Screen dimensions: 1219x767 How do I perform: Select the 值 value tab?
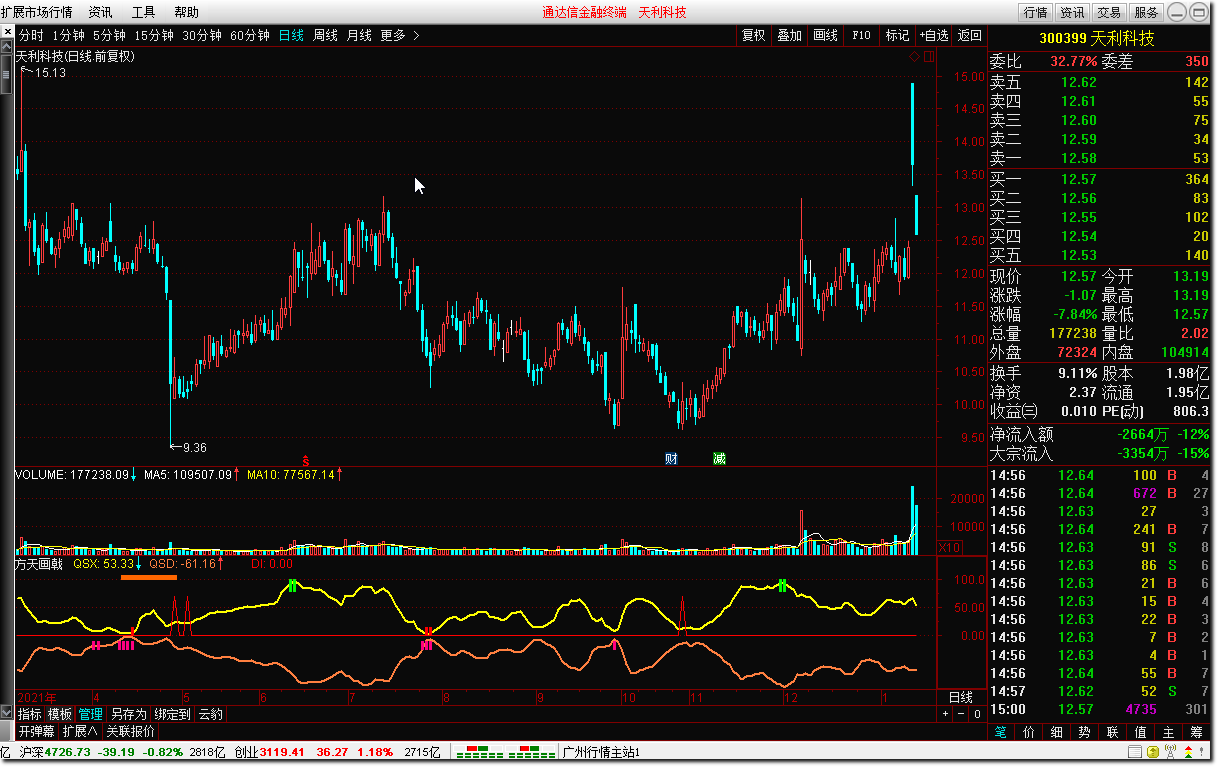pos(1141,732)
